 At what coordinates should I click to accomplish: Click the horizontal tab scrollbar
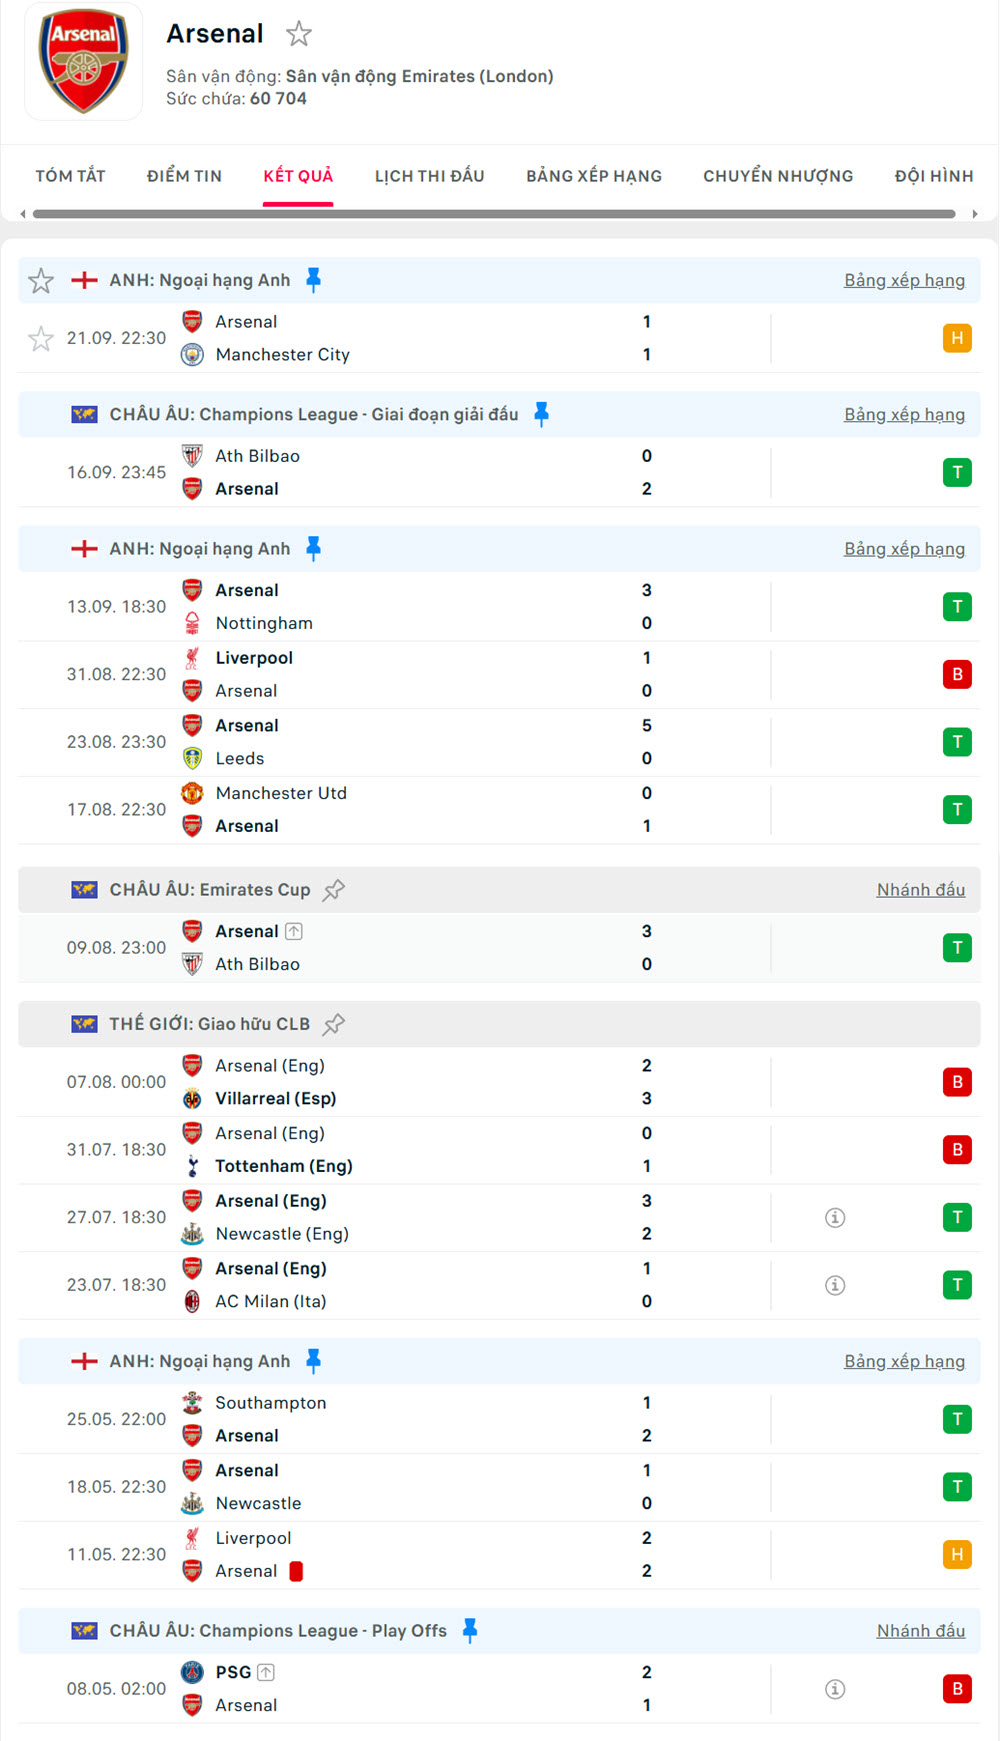494,214
